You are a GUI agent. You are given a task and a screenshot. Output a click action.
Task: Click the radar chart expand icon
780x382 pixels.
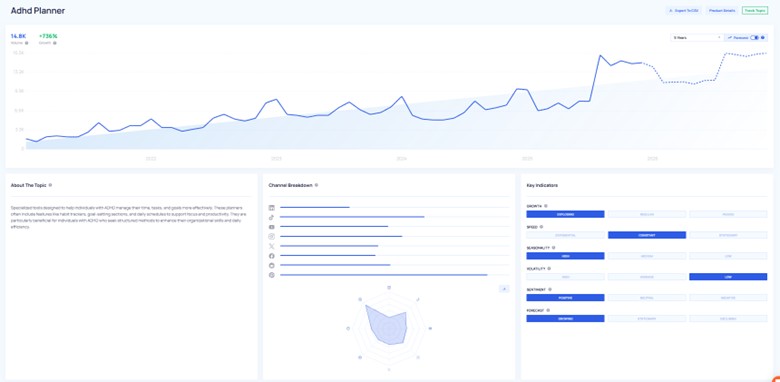coord(503,288)
